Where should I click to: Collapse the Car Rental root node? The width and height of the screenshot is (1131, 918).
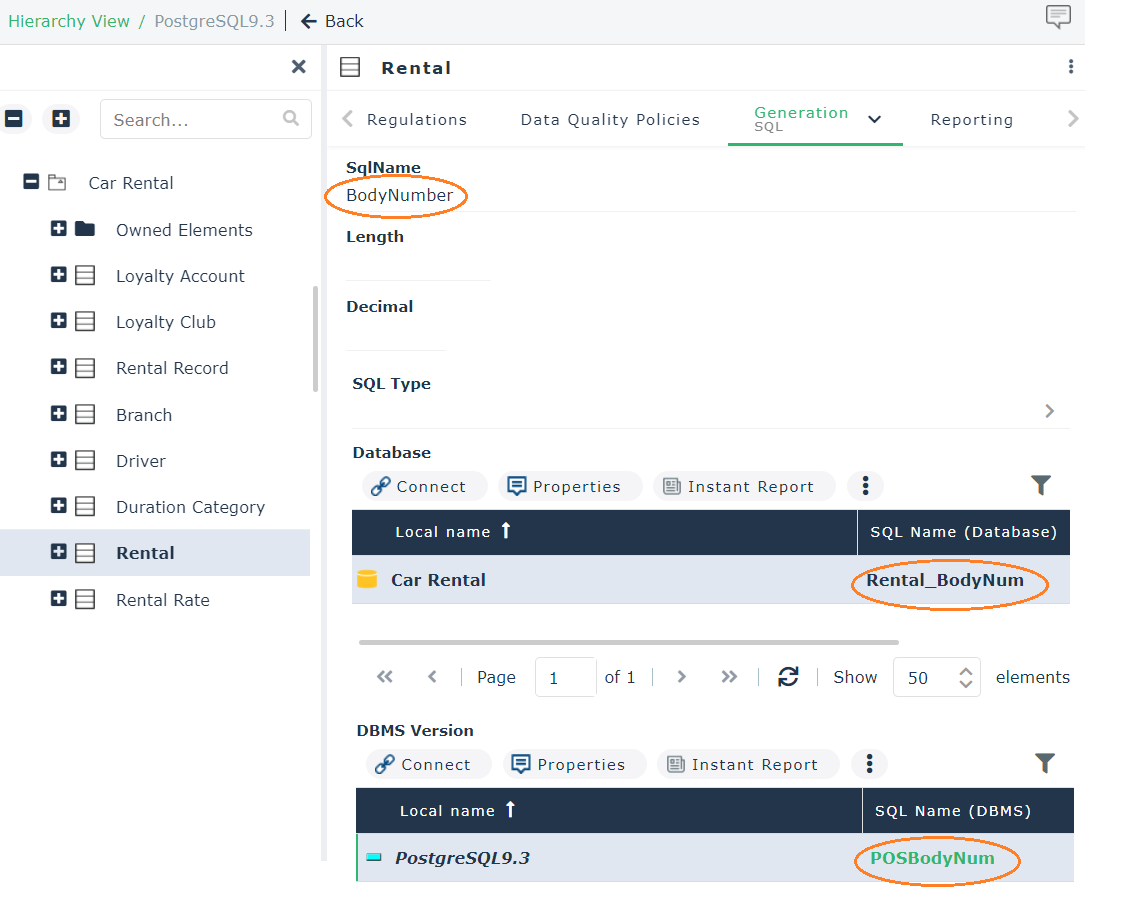tap(31, 183)
